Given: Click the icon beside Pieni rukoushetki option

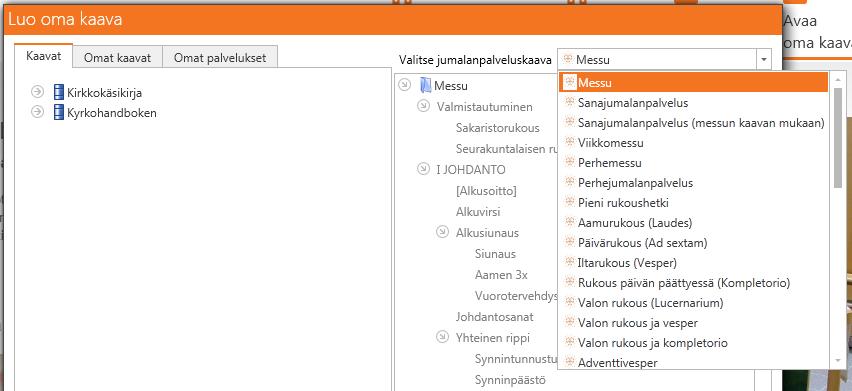Looking at the screenshot, I should tap(569, 203).
